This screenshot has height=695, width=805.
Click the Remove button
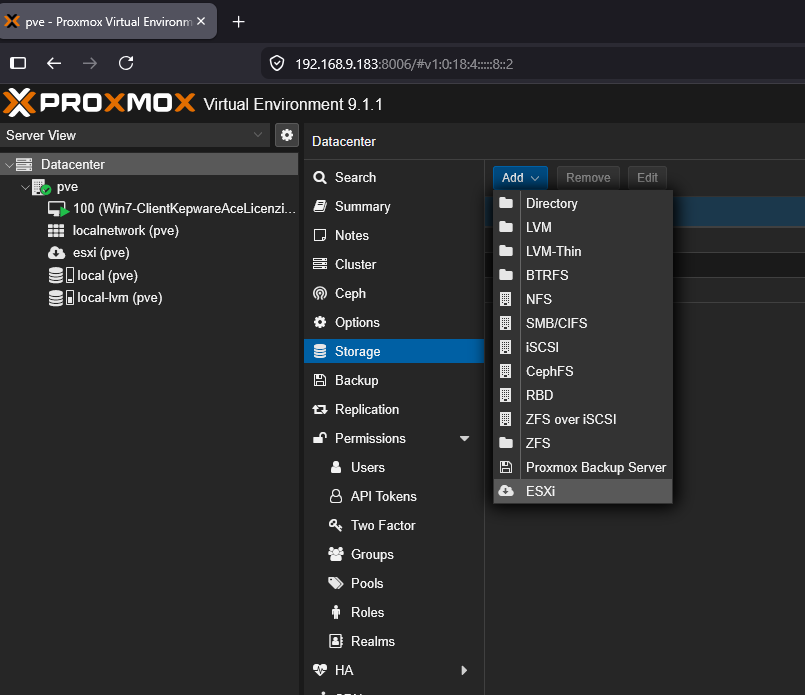(588, 178)
